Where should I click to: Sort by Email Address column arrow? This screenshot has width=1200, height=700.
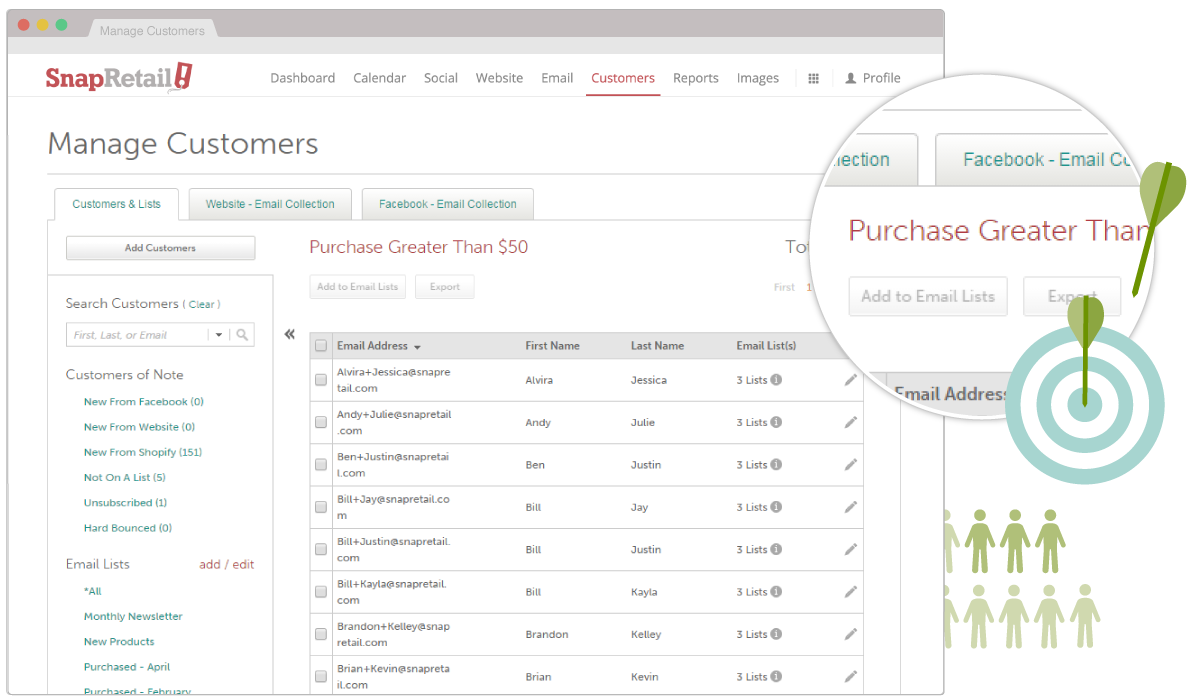tap(417, 347)
